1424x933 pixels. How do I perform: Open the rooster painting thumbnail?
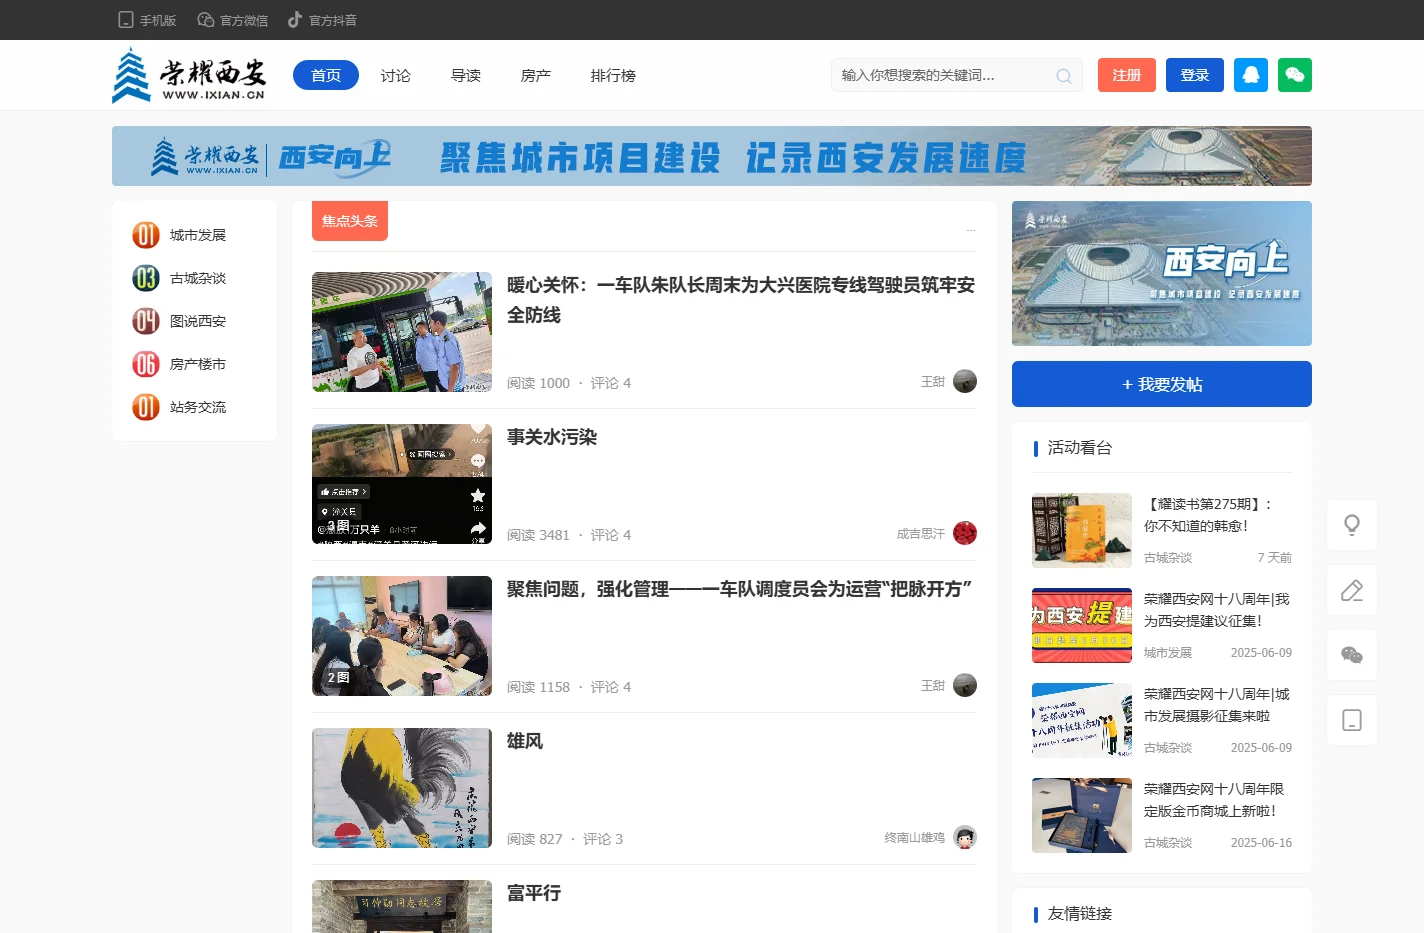pyautogui.click(x=402, y=788)
